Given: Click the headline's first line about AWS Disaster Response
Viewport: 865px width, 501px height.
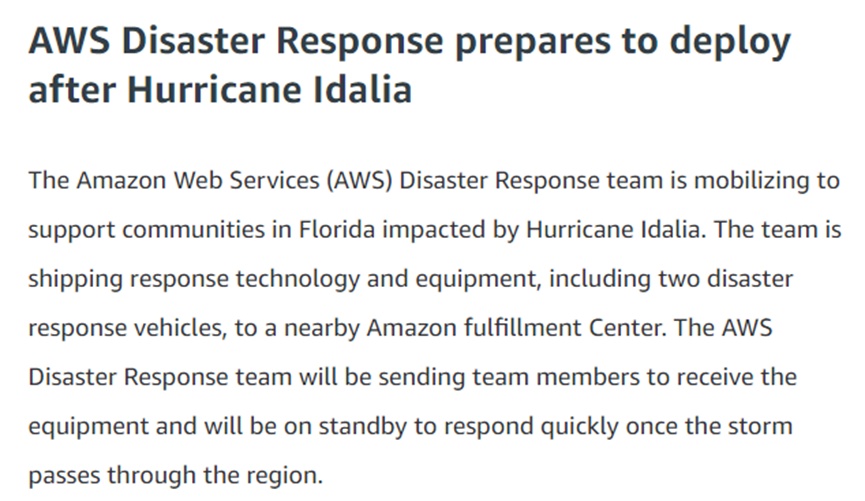Looking at the screenshot, I should click(410, 43).
